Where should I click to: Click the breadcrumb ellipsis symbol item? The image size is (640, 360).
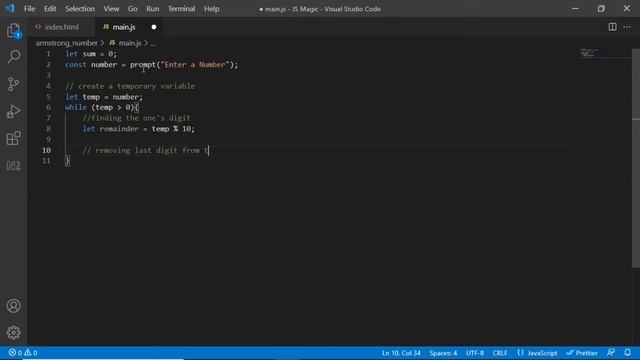pyautogui.click(x=153, y=43)
